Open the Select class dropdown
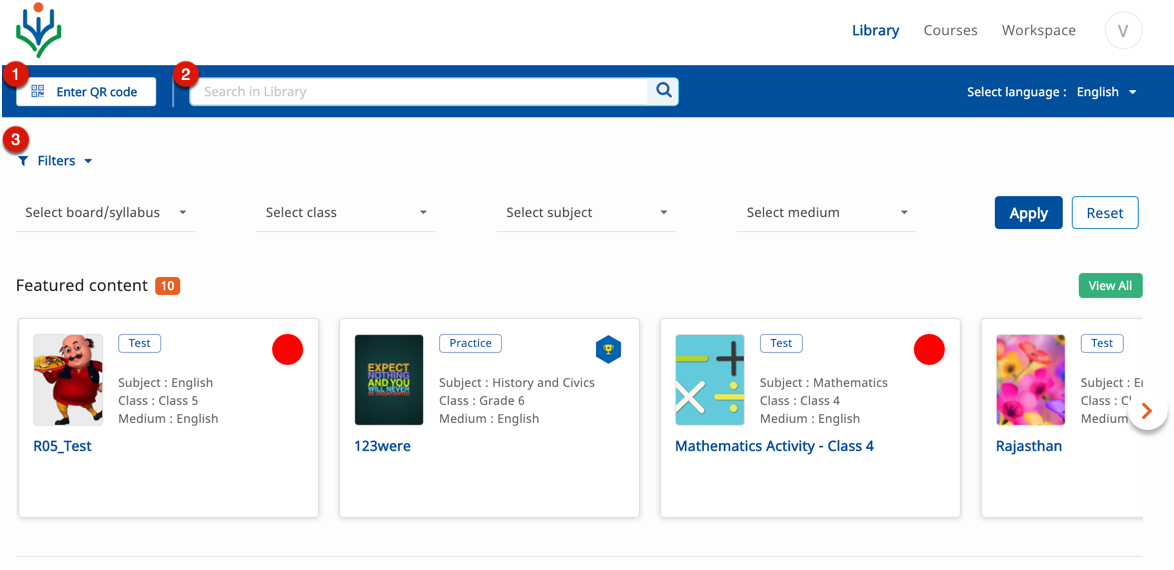The image size is (1174, 570). 346,212
